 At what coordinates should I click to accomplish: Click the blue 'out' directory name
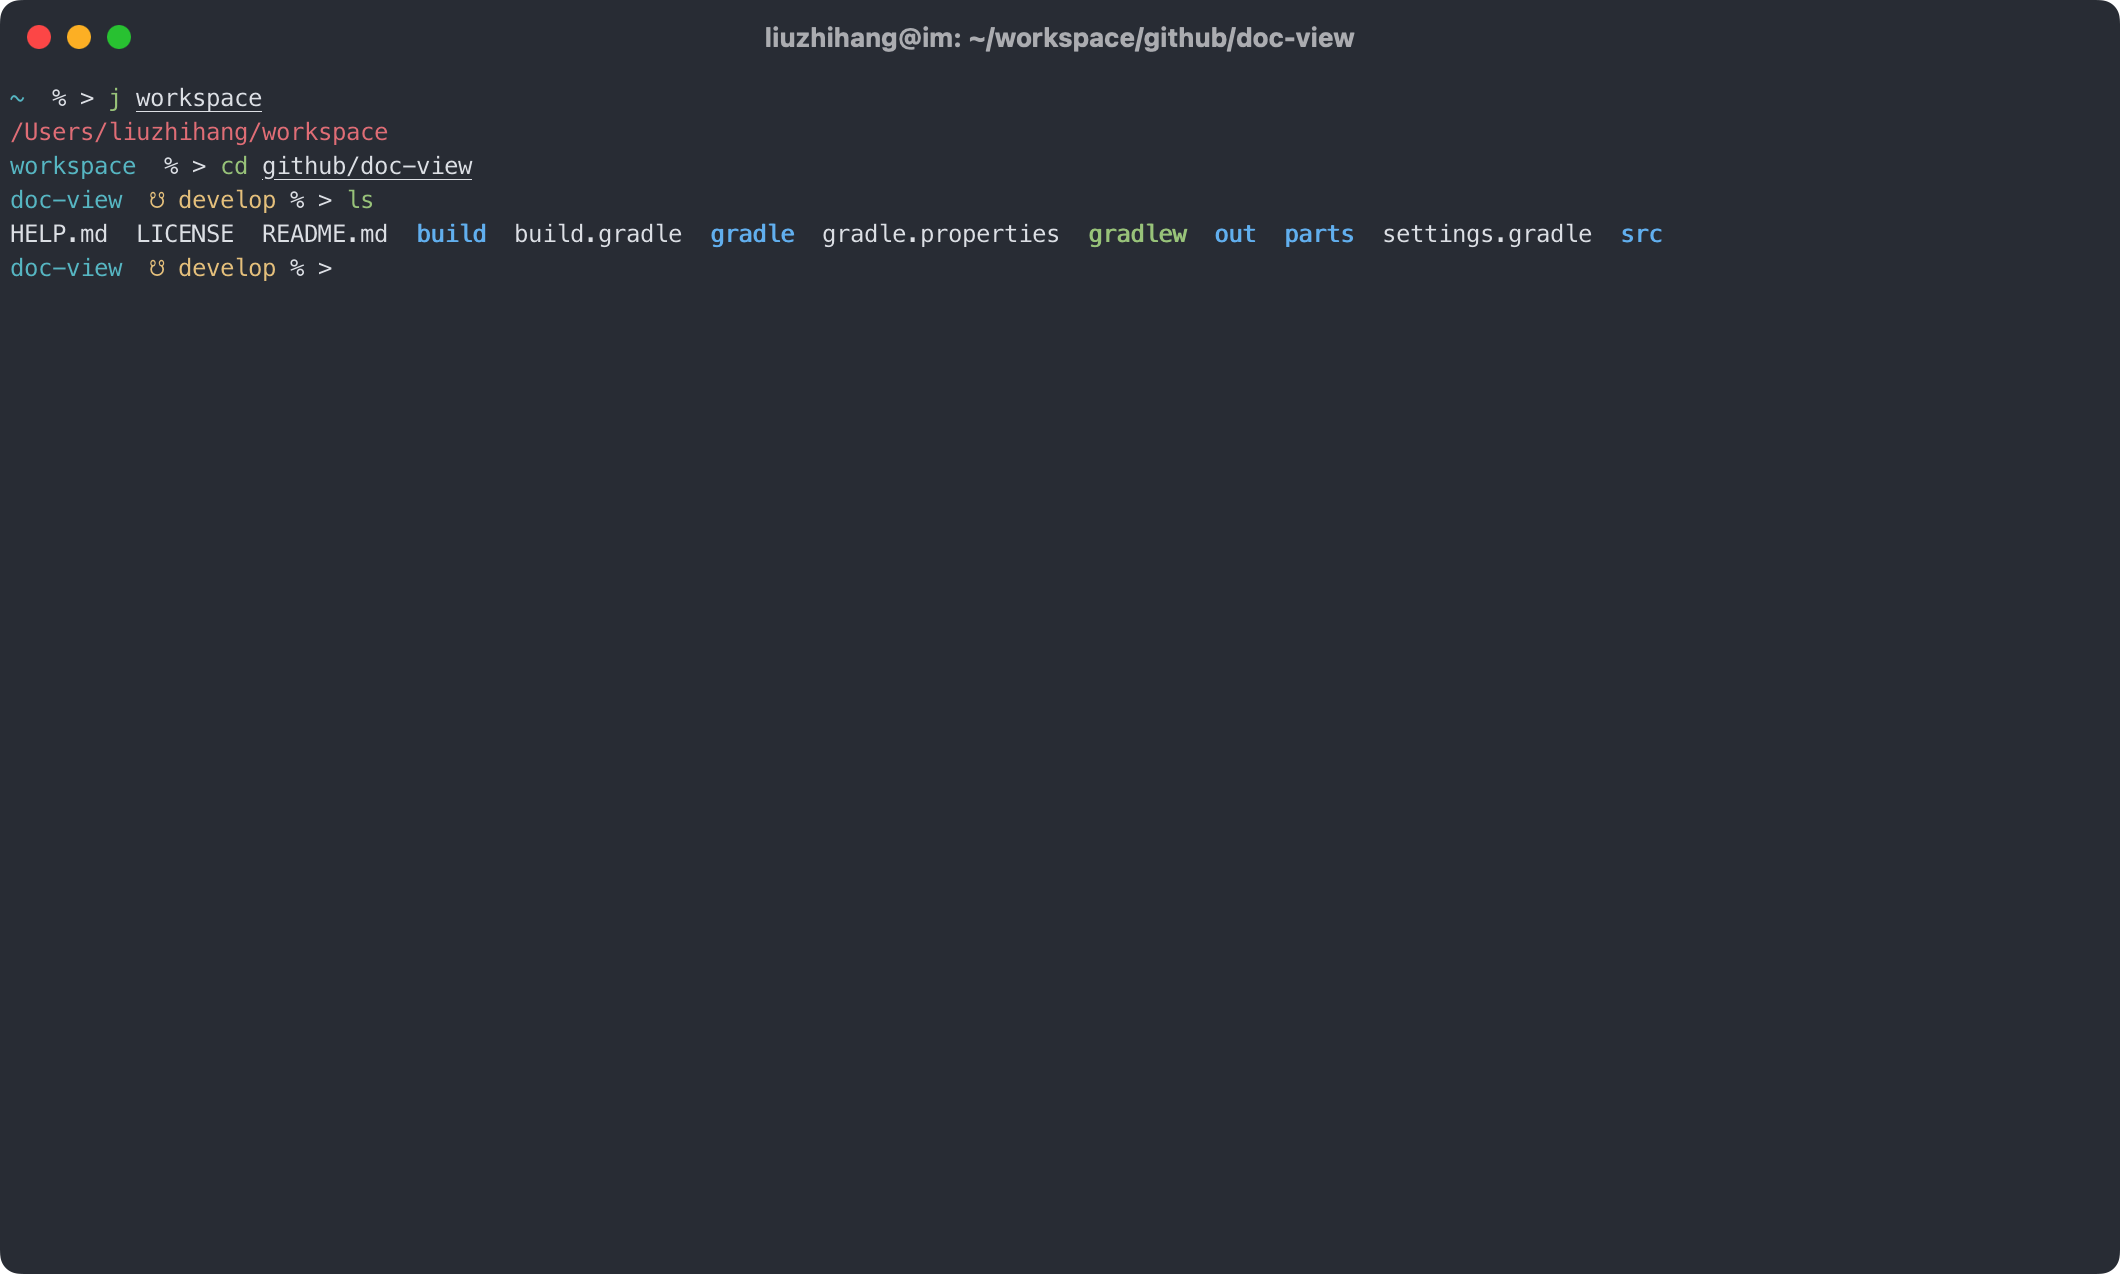(x=1235, y=234)
